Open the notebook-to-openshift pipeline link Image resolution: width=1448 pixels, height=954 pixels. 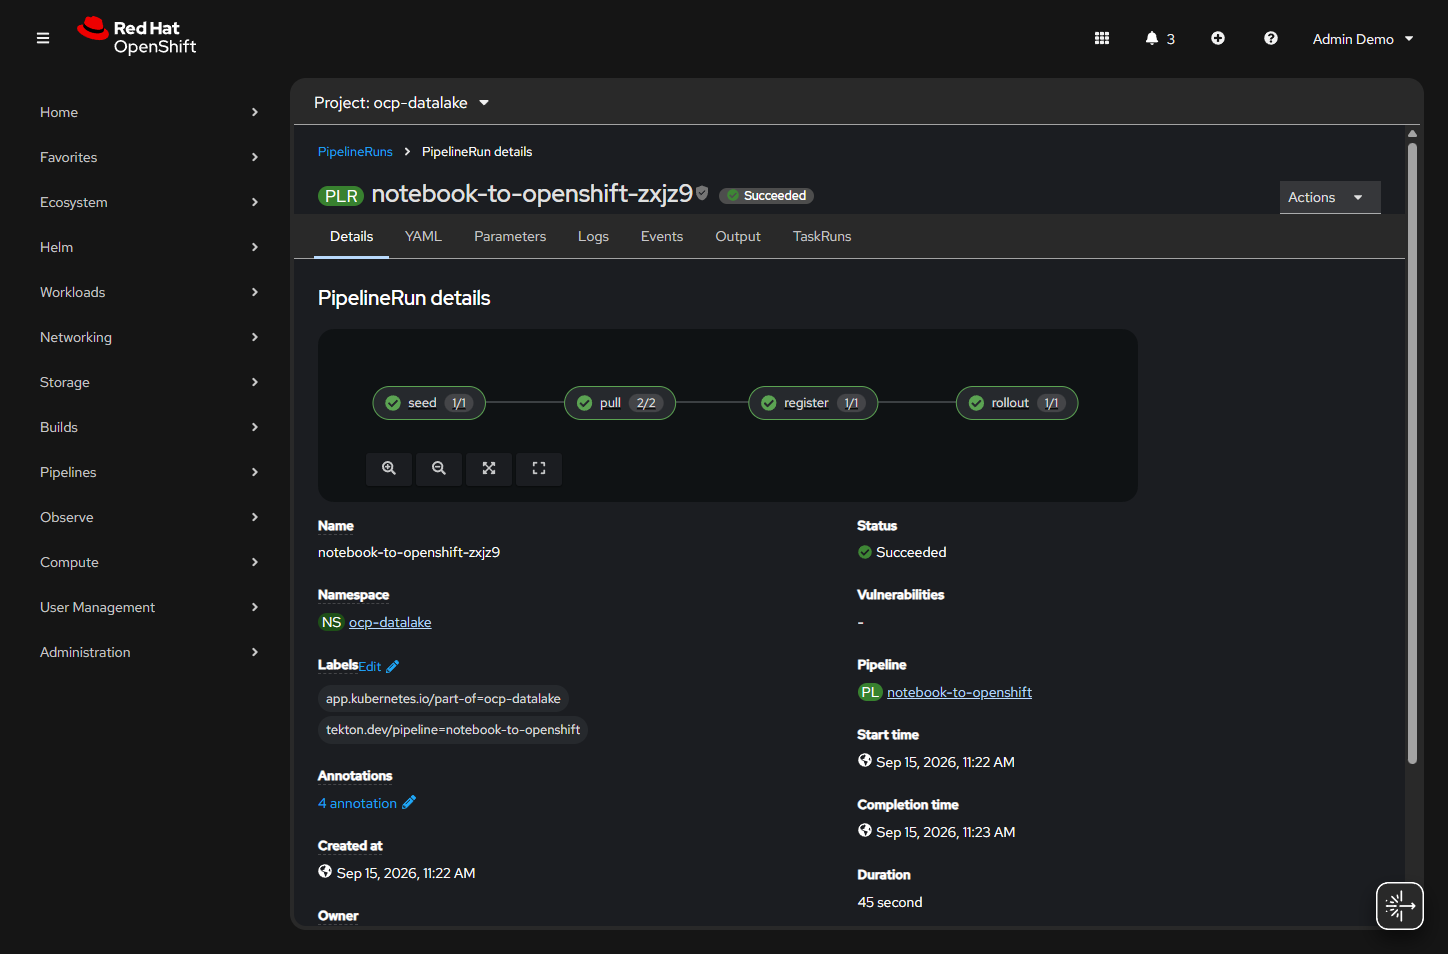coord(959,692)
